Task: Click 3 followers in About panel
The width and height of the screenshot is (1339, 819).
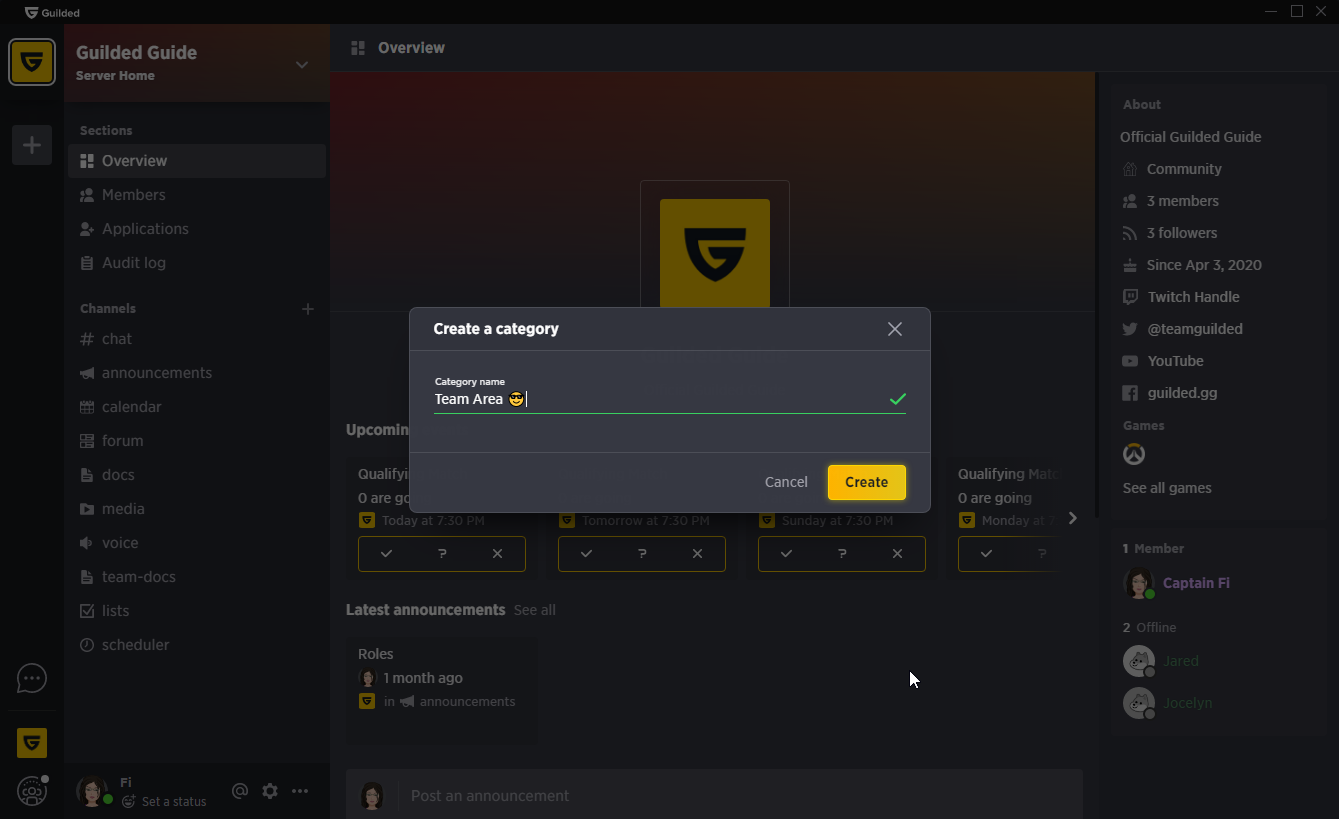Action: (1182, 233)
